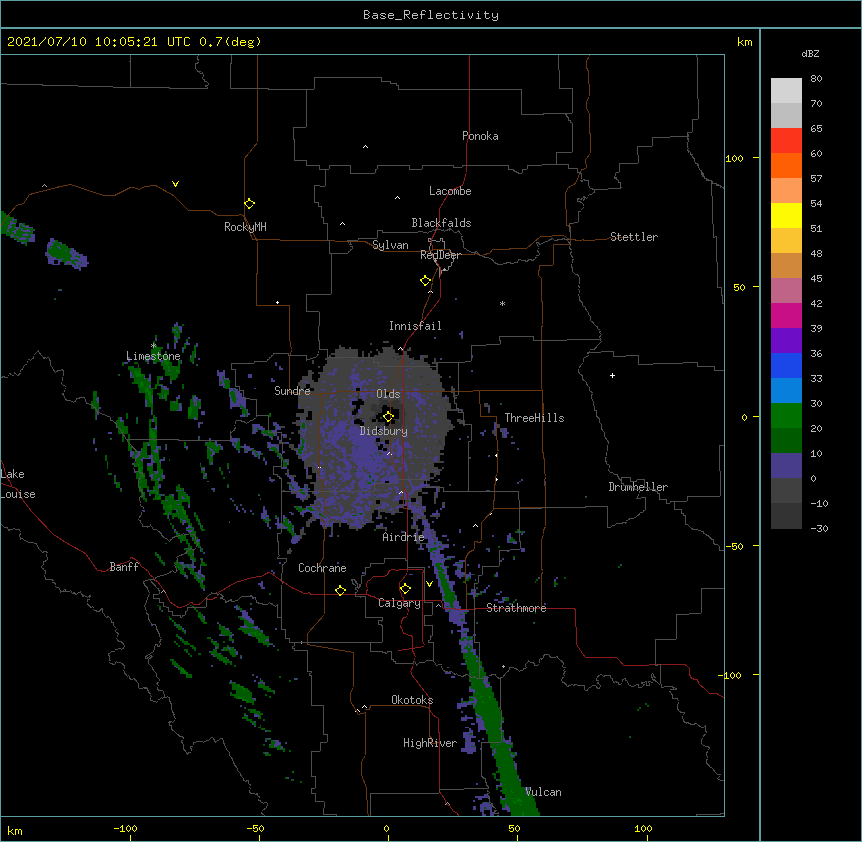Click the Ponoka city label
Image resolution: width=862 pixels, height=842 pixels.
click(480, 136)
